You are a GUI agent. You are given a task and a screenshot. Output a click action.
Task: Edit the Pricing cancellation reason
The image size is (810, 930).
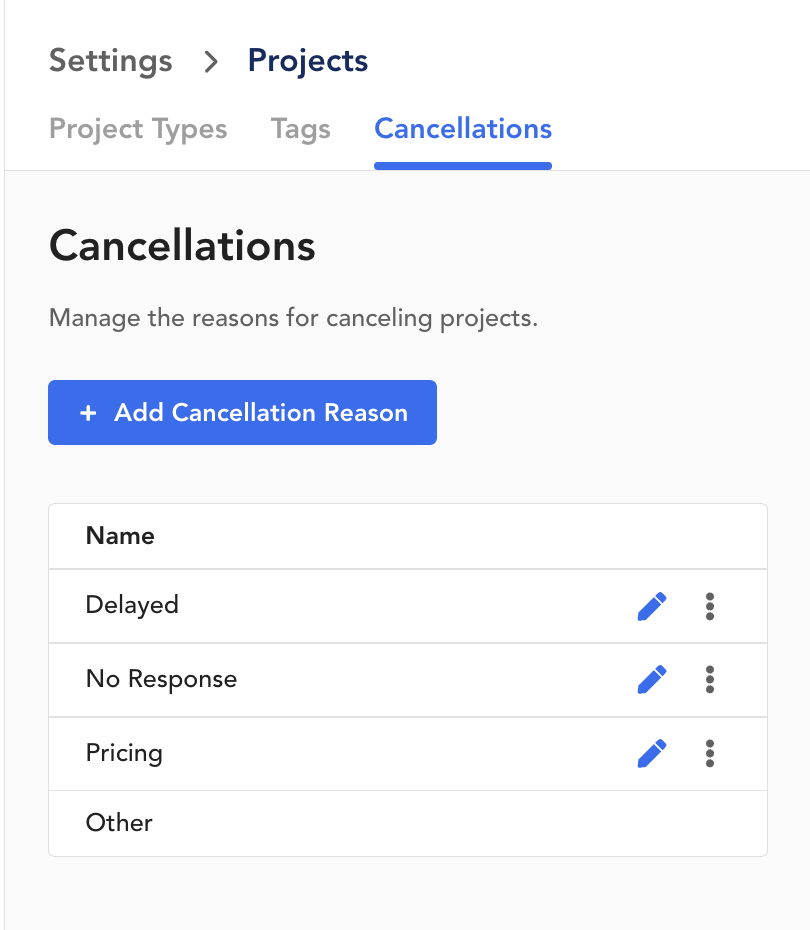[652, 753]
